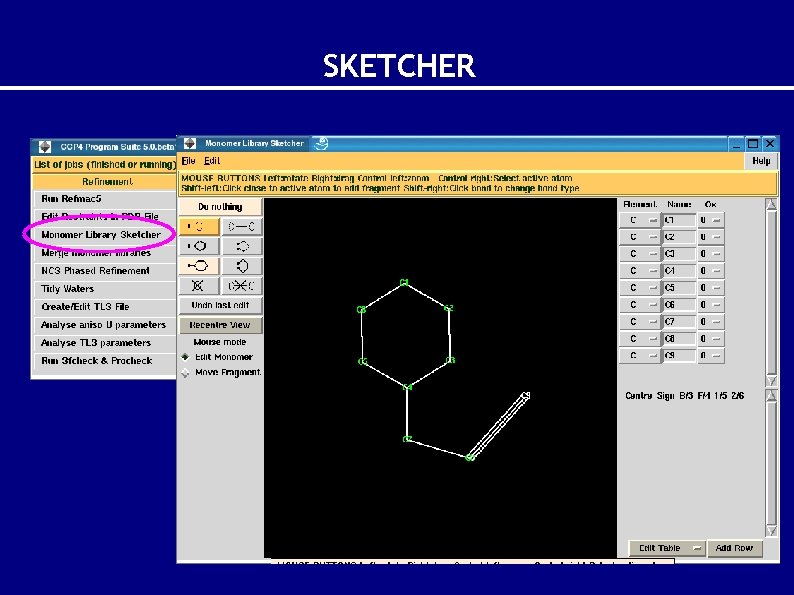Click the Recentre View button
Viewport: 794px width, 595px height.
(x=220, y=325)
